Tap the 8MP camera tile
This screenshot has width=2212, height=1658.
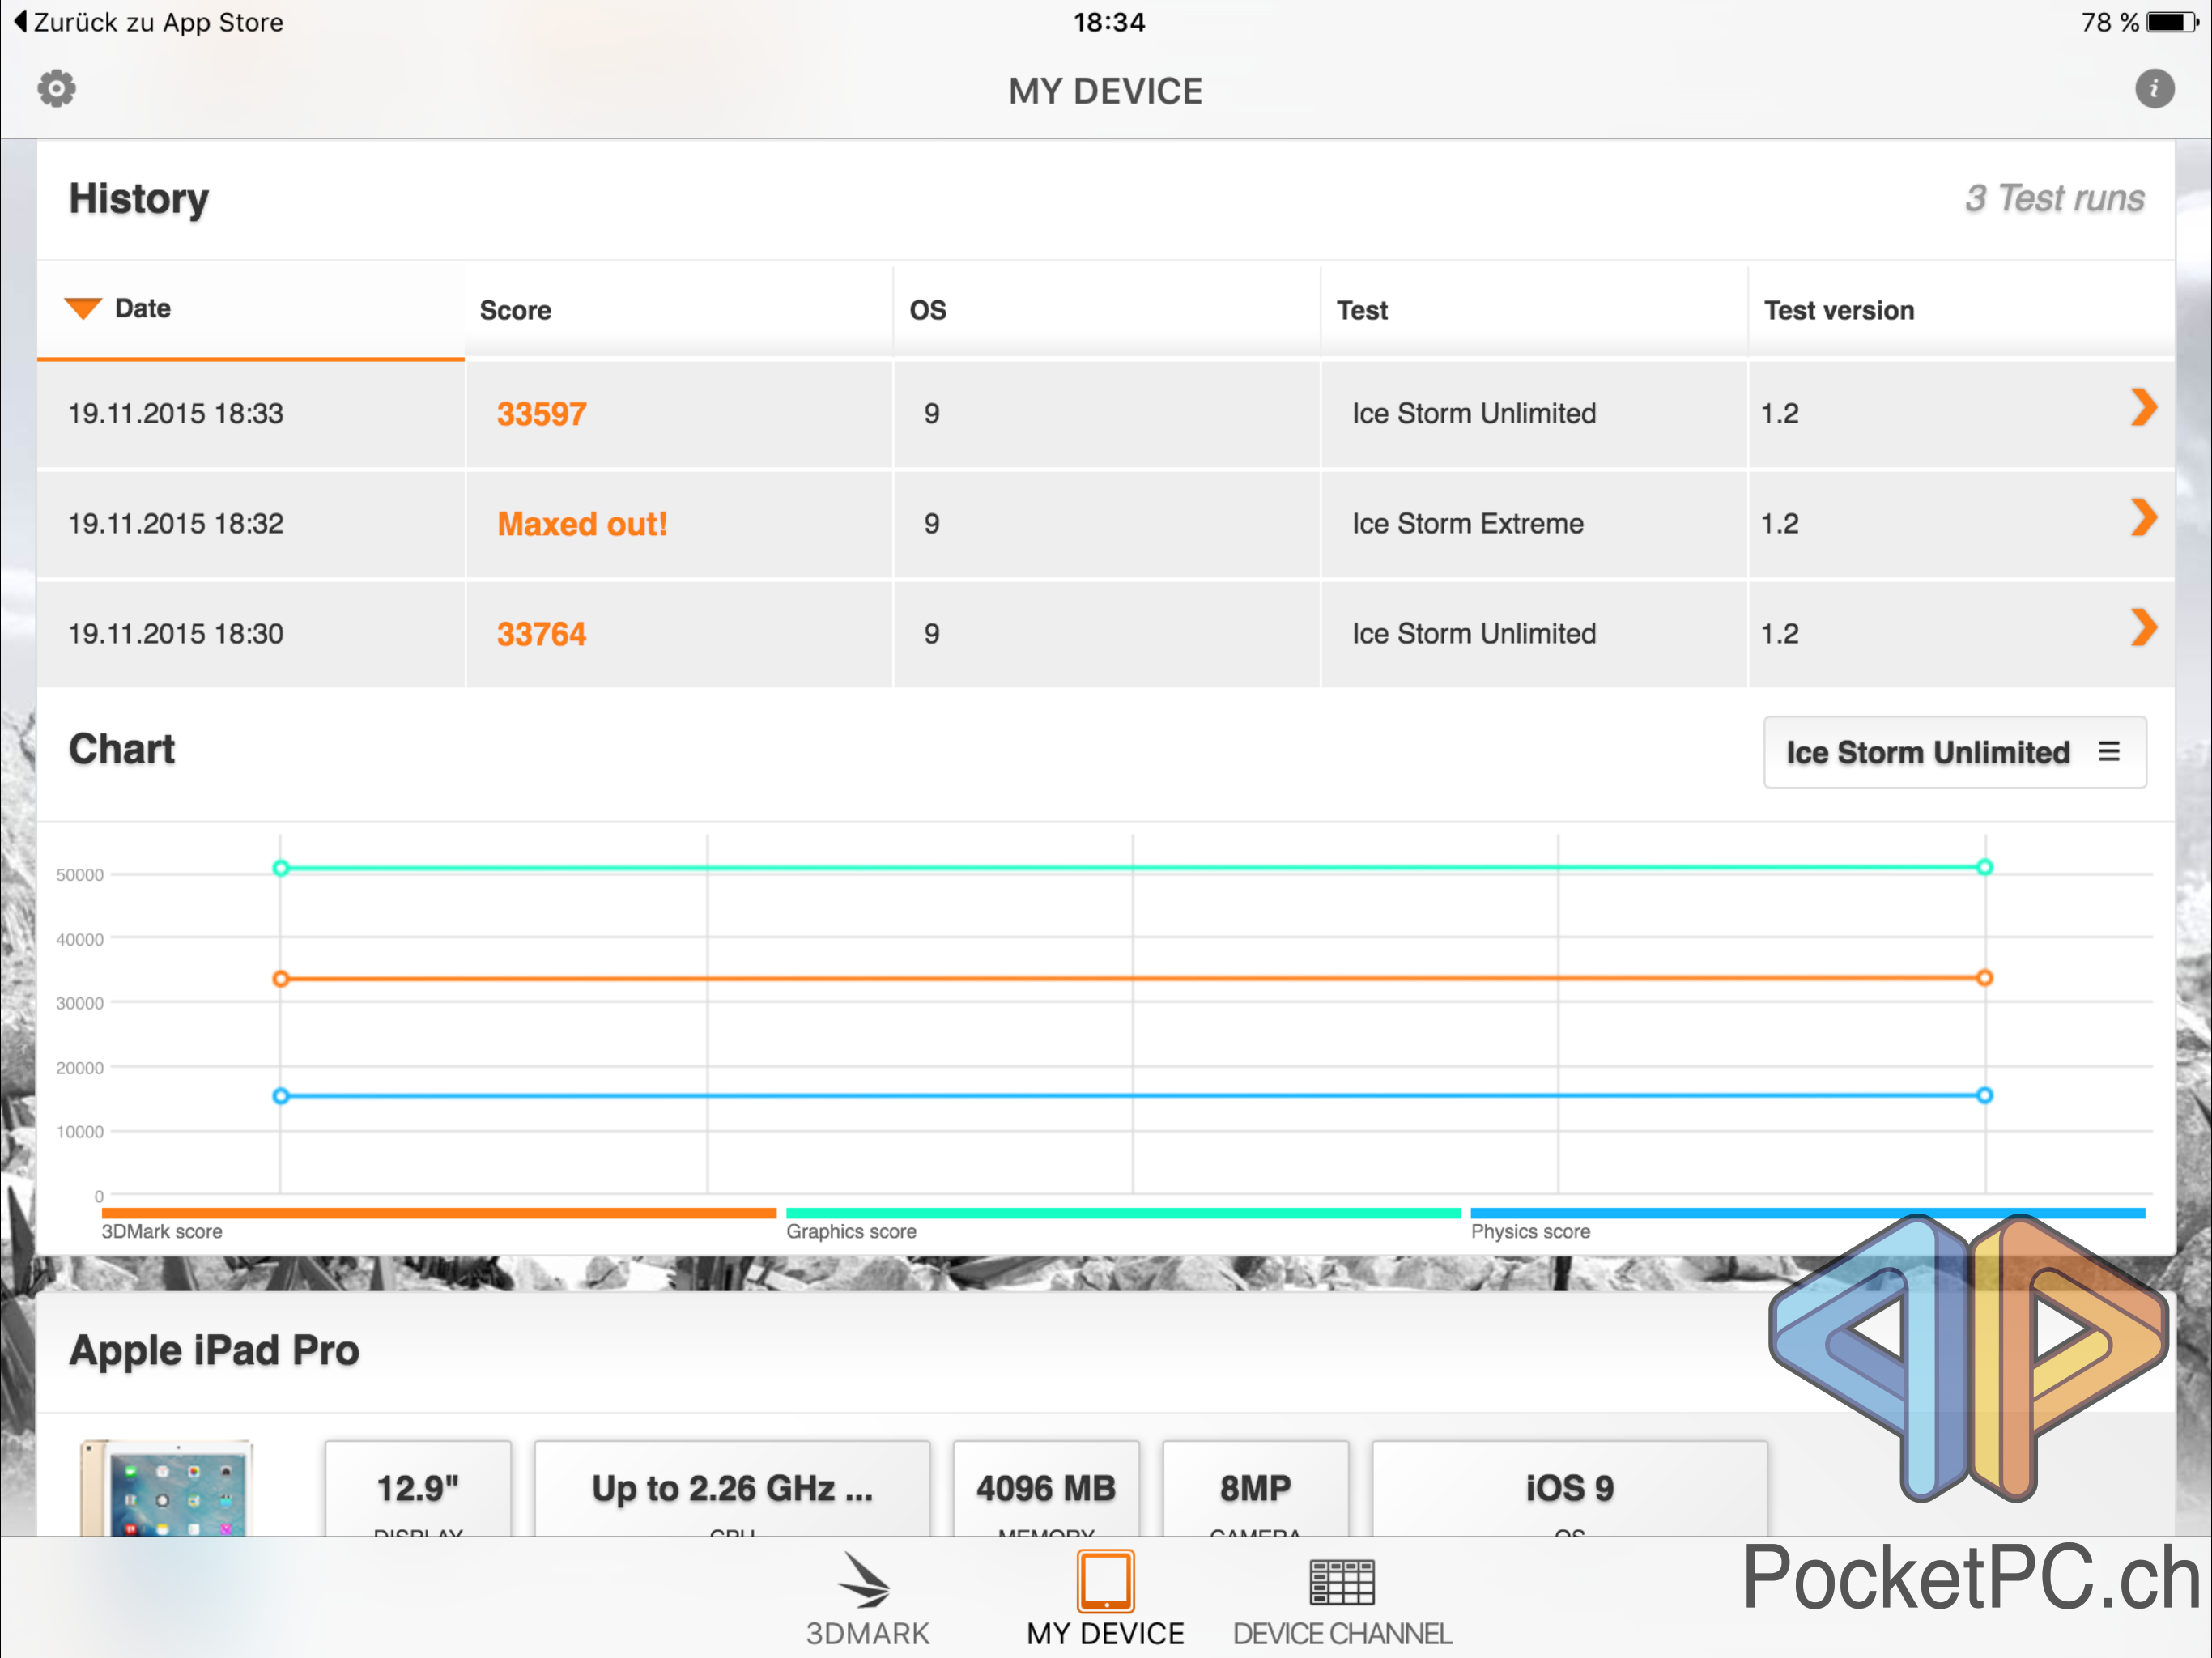(1255, 1488)
